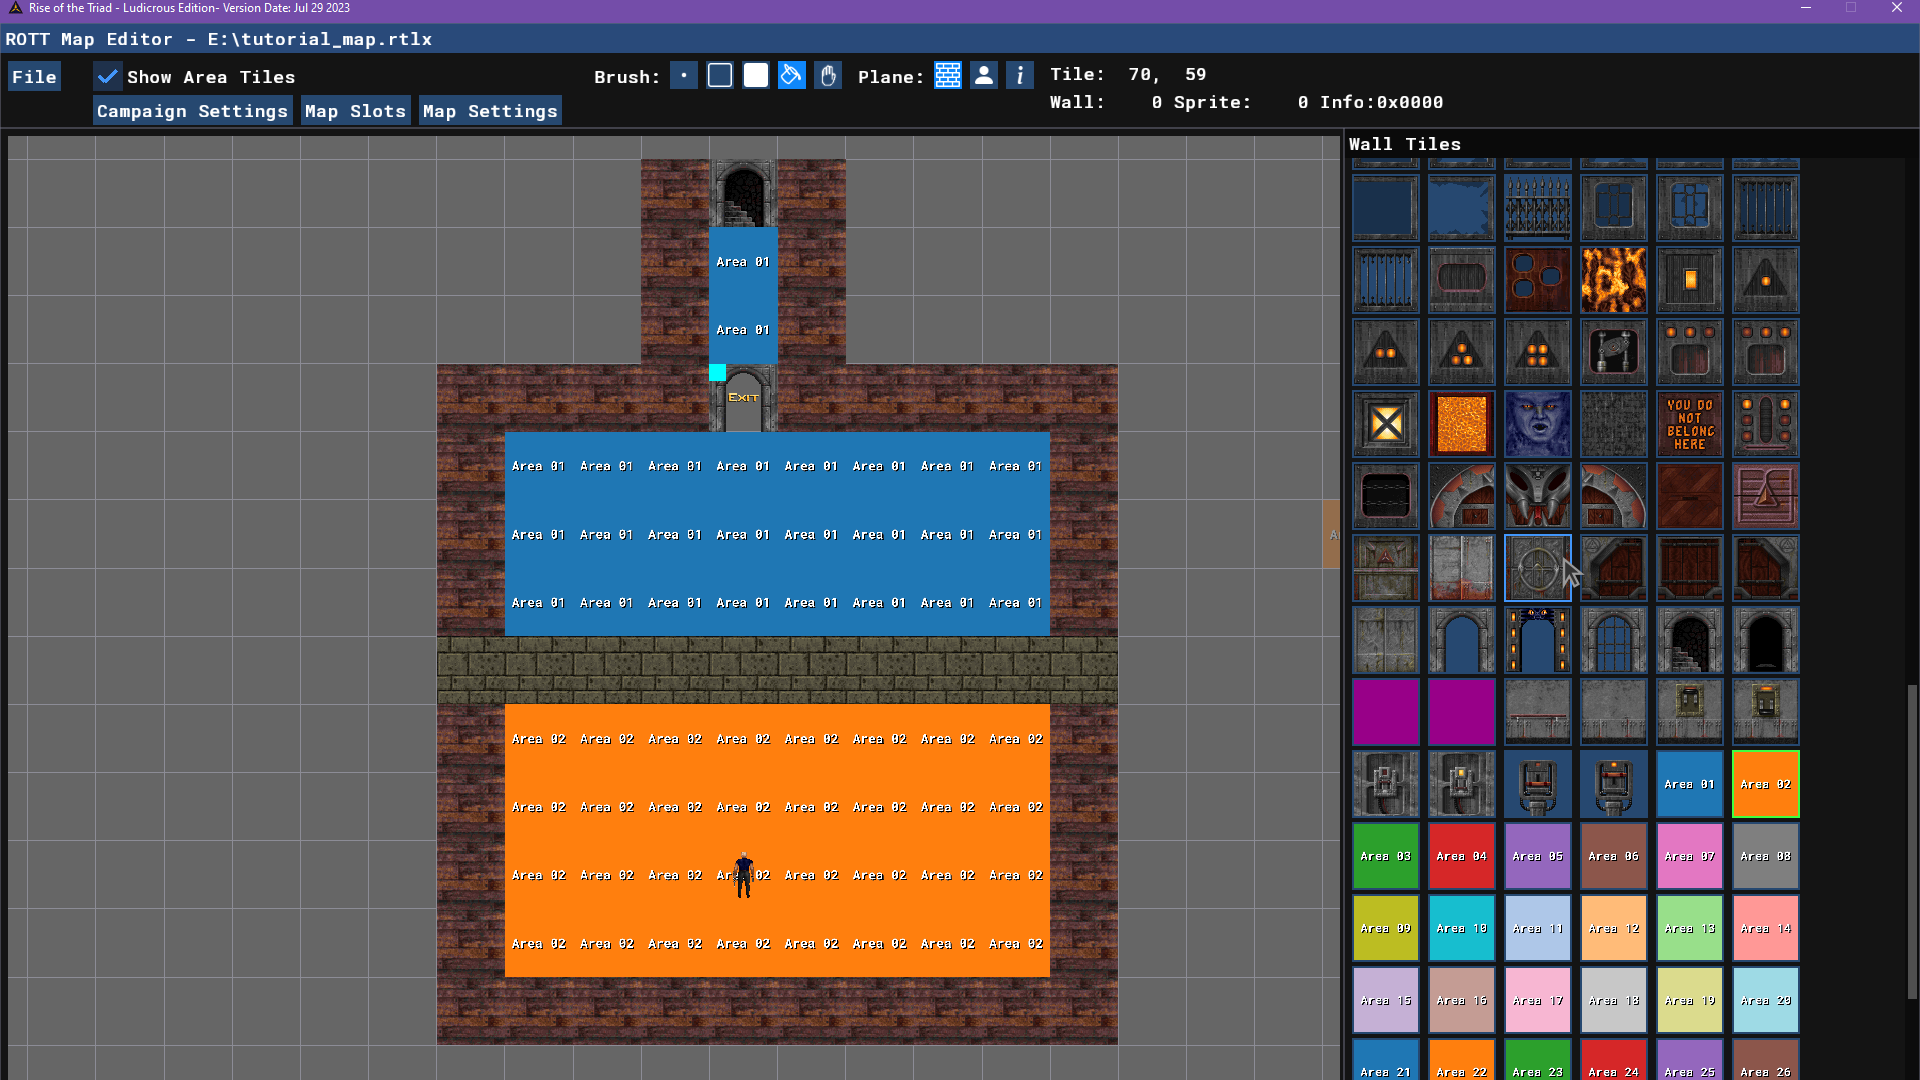Select the 'You do not belong here' tile
Viewport: 1920px width, 1080px height.
point(1690,424)
